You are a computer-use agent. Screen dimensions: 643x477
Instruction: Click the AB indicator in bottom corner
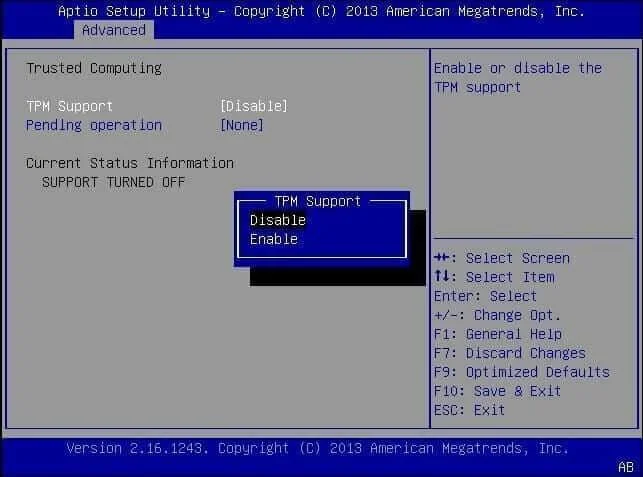point(626,467)
